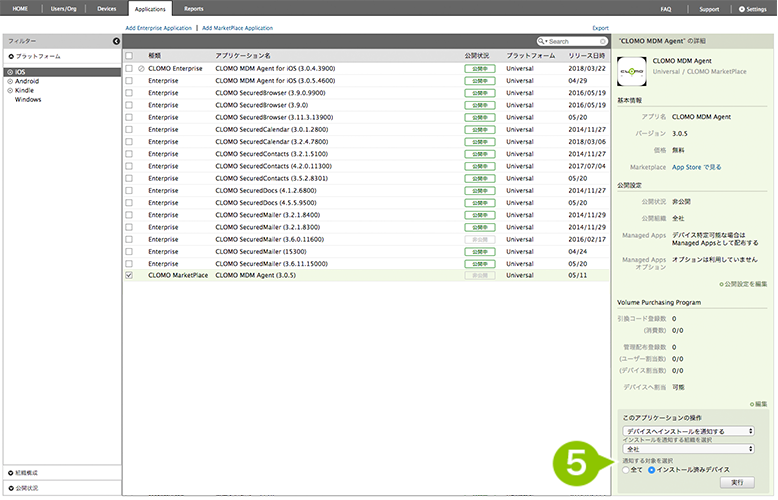Check the CLOMO SecuredMailer (15300) row
The width and height of the screenshot is (778, 500).
(x=129, y=251)
